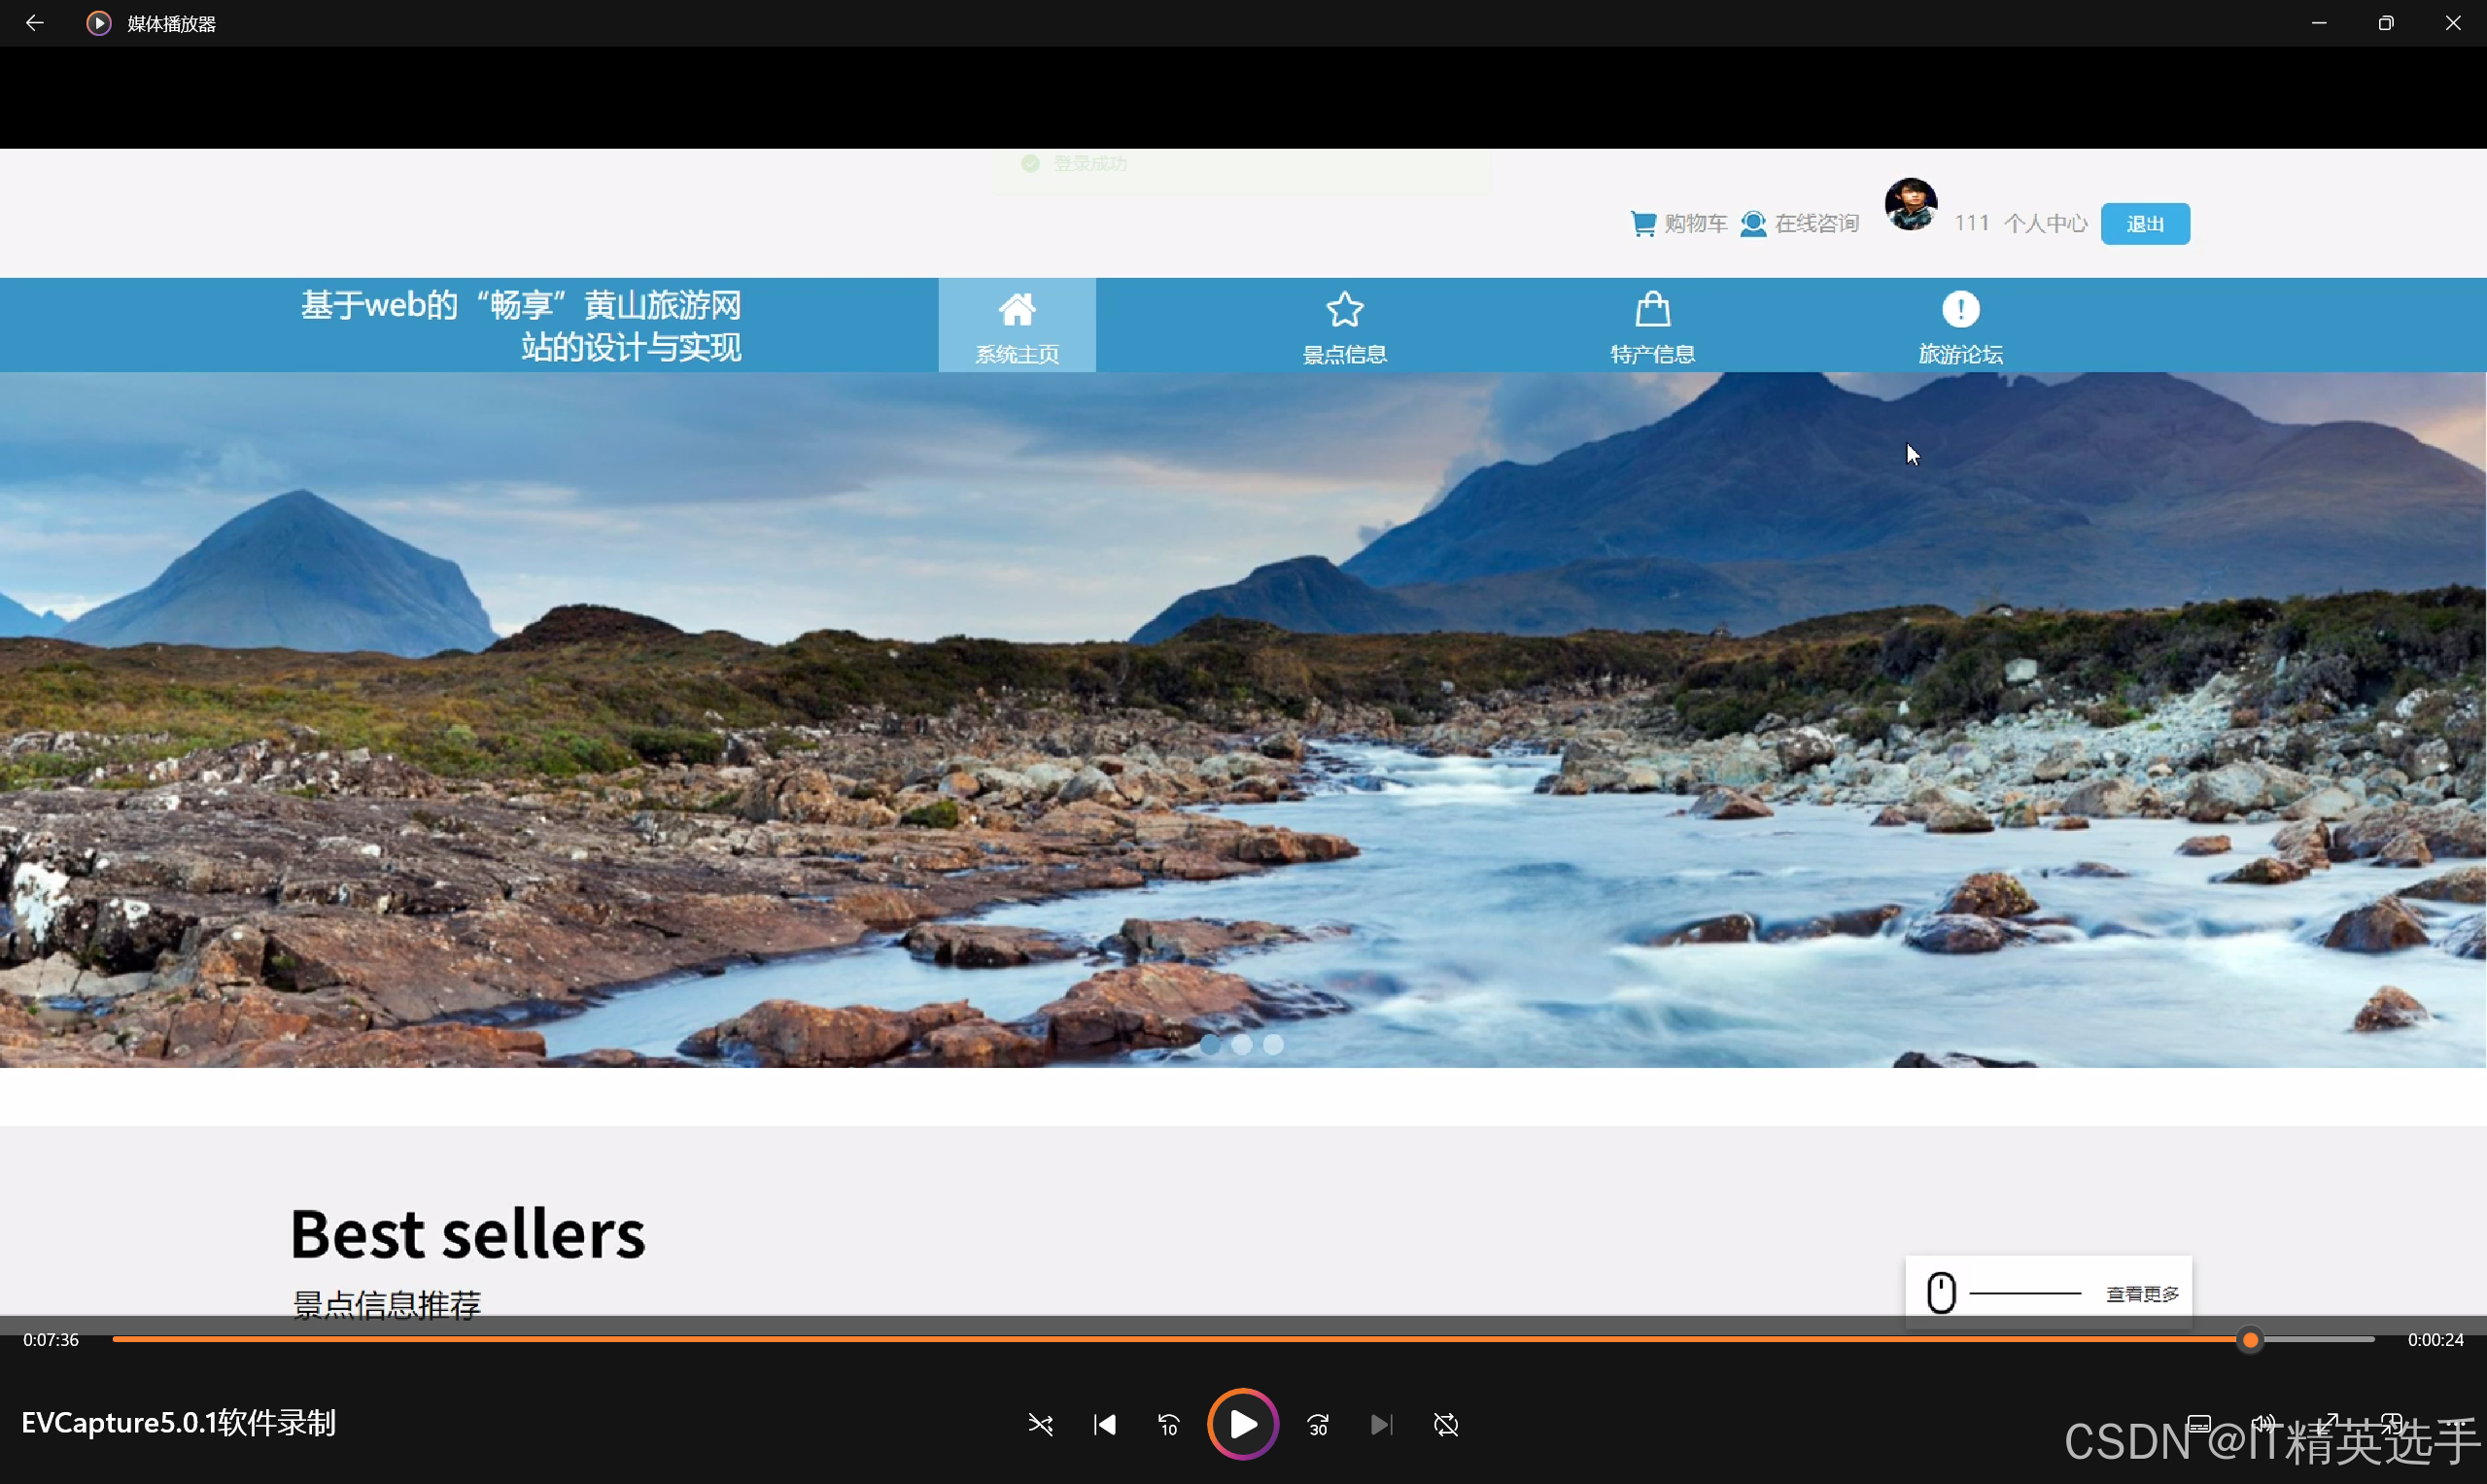
Task: Click the blue 退出 button
Action: (2144, 223)
